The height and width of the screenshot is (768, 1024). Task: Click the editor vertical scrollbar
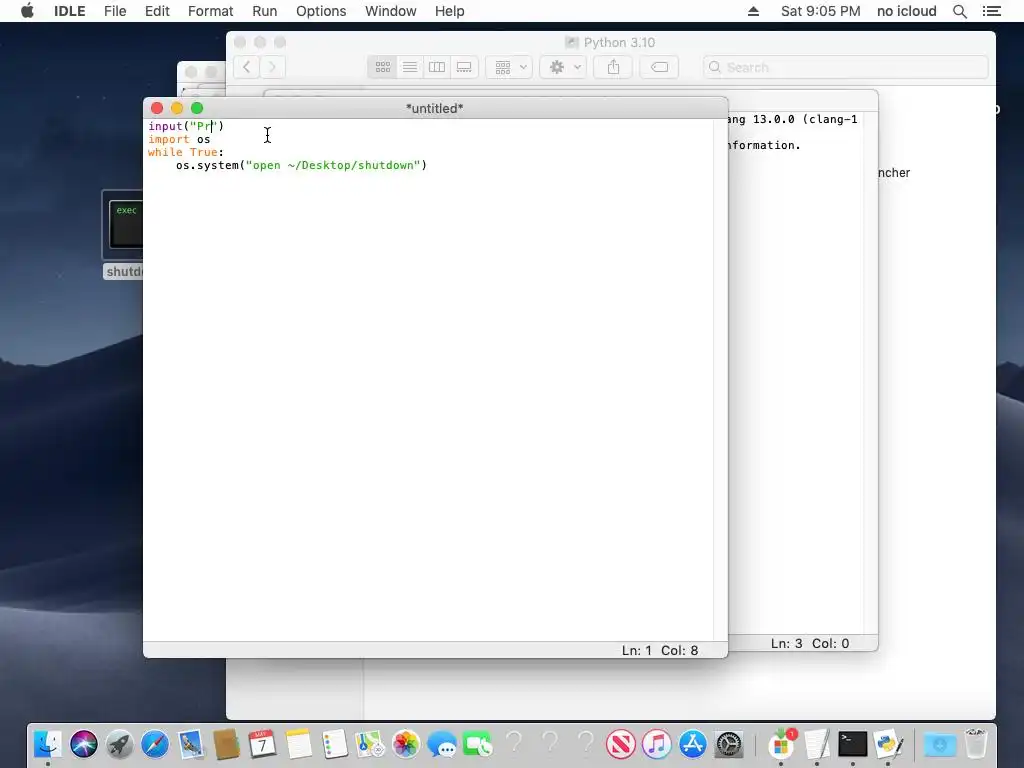720,379
